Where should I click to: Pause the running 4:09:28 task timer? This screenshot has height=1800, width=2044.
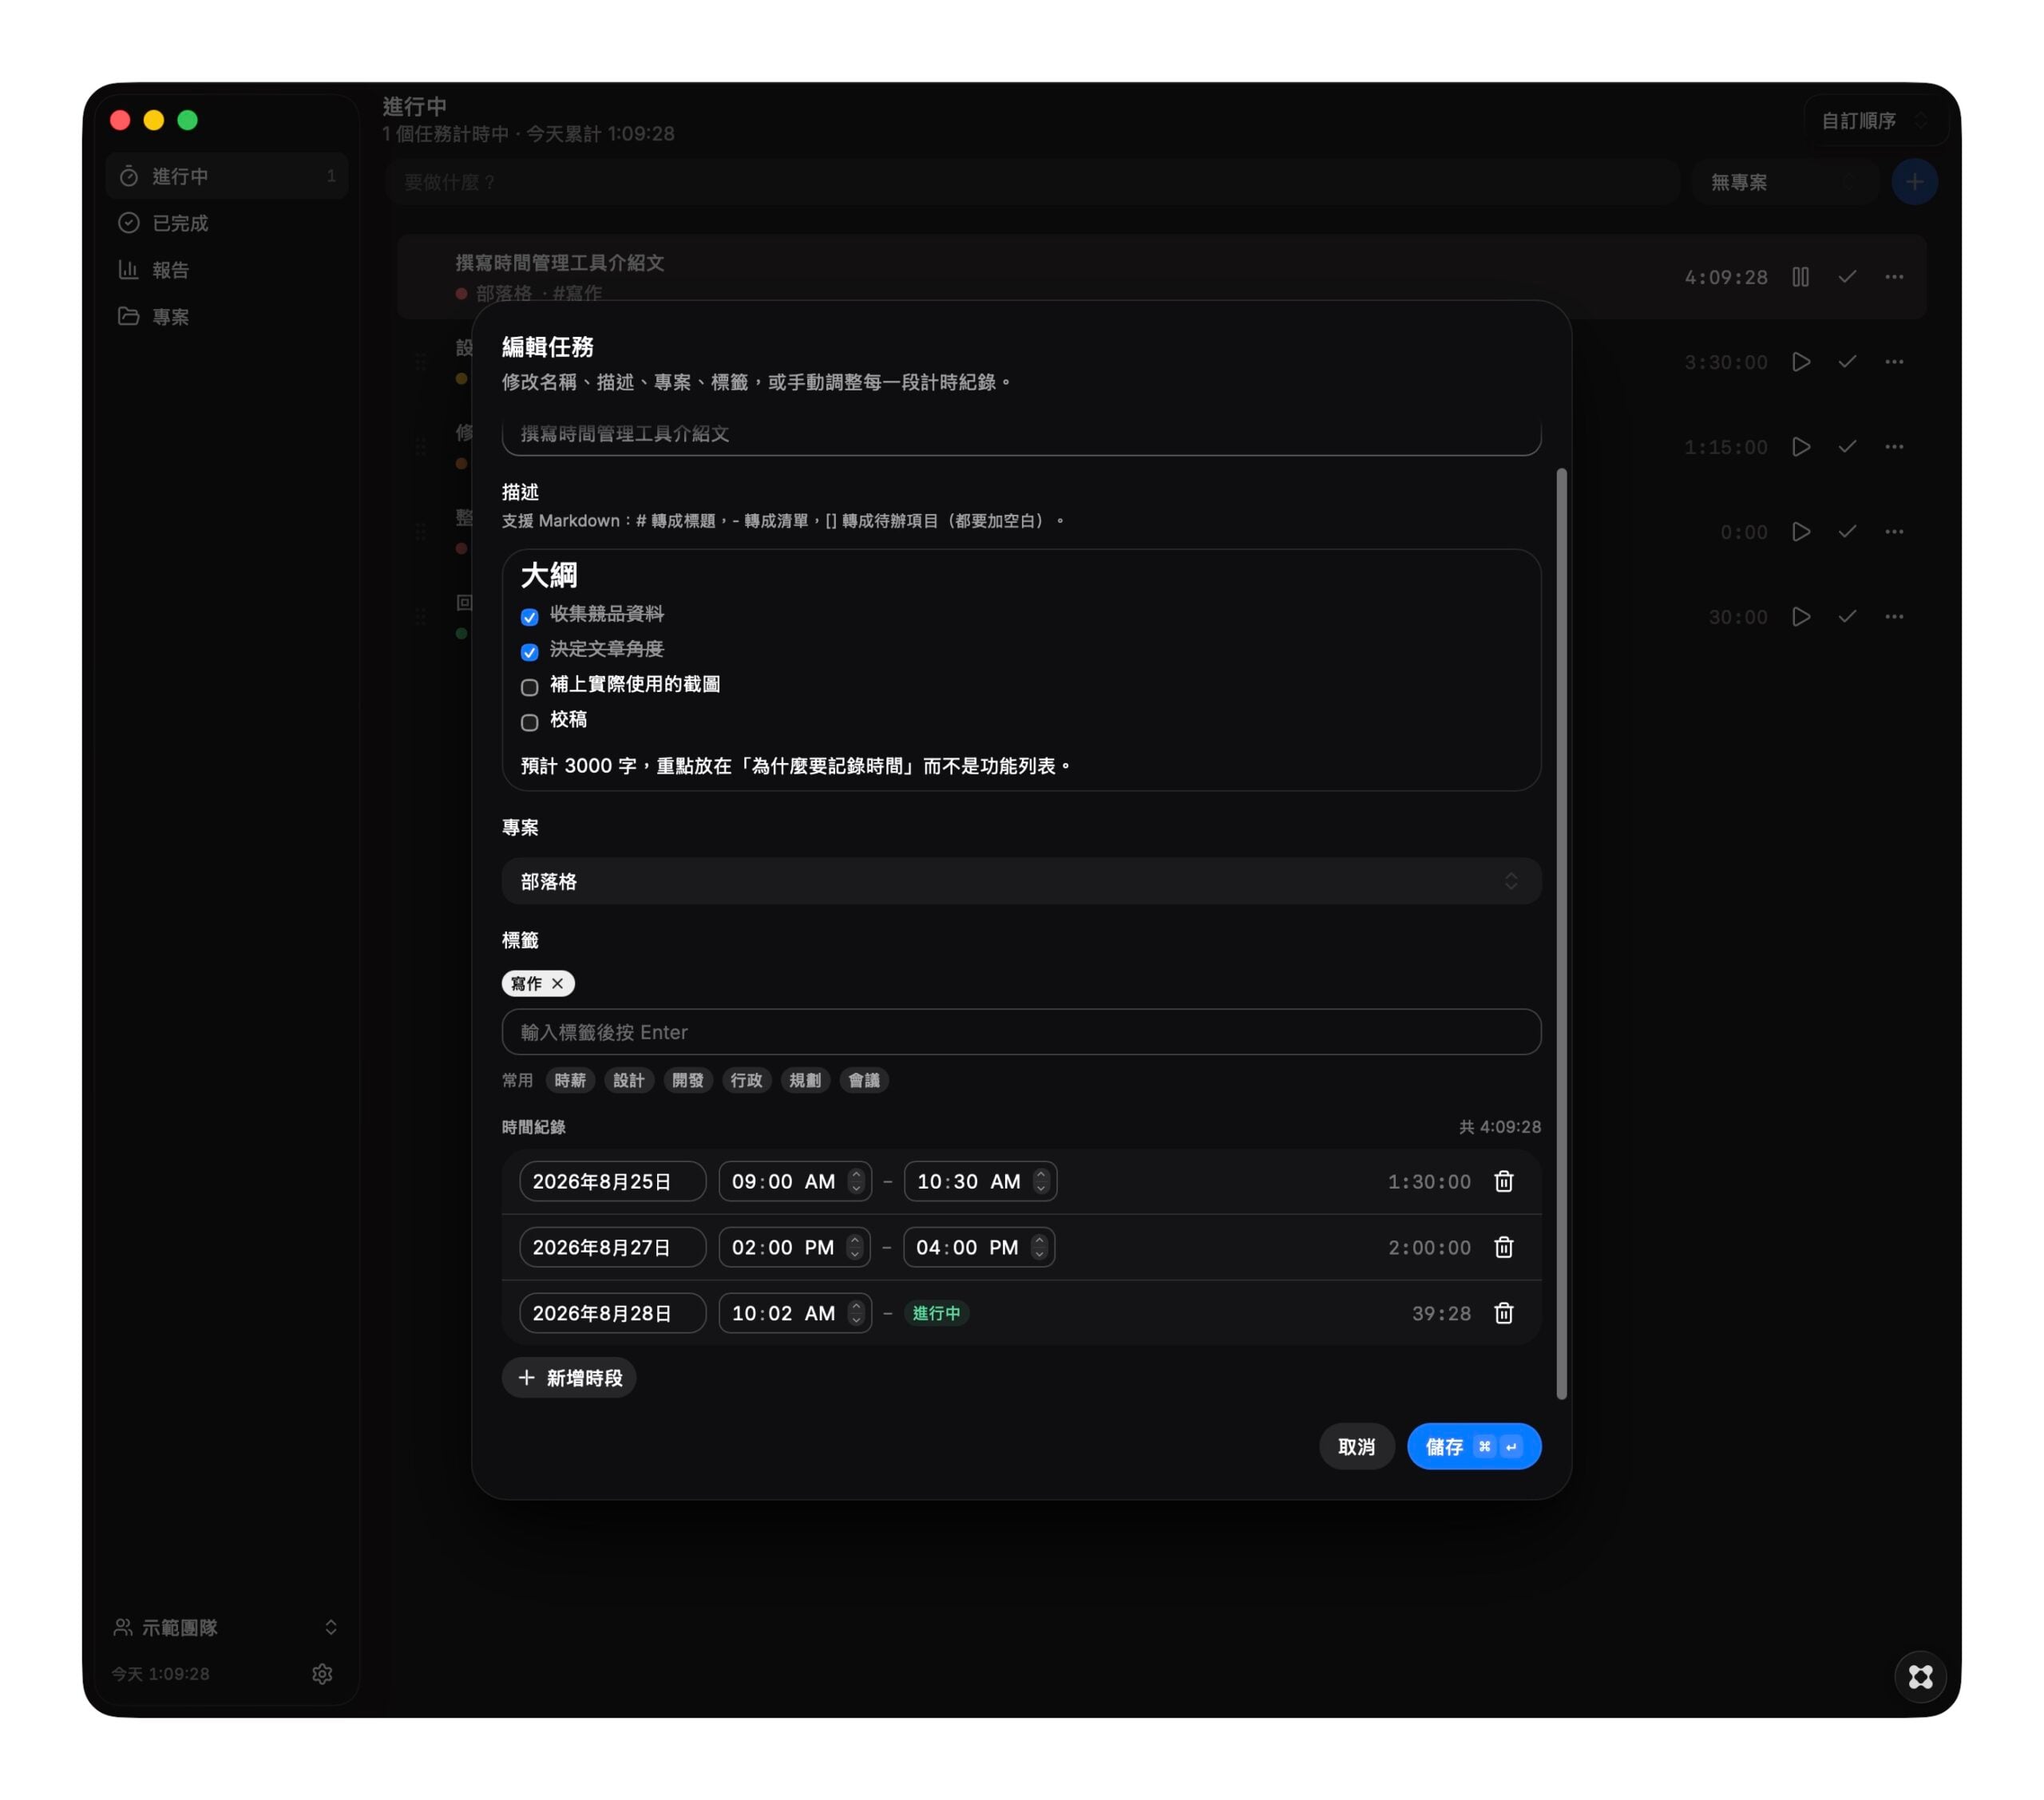pos(1800,277)
